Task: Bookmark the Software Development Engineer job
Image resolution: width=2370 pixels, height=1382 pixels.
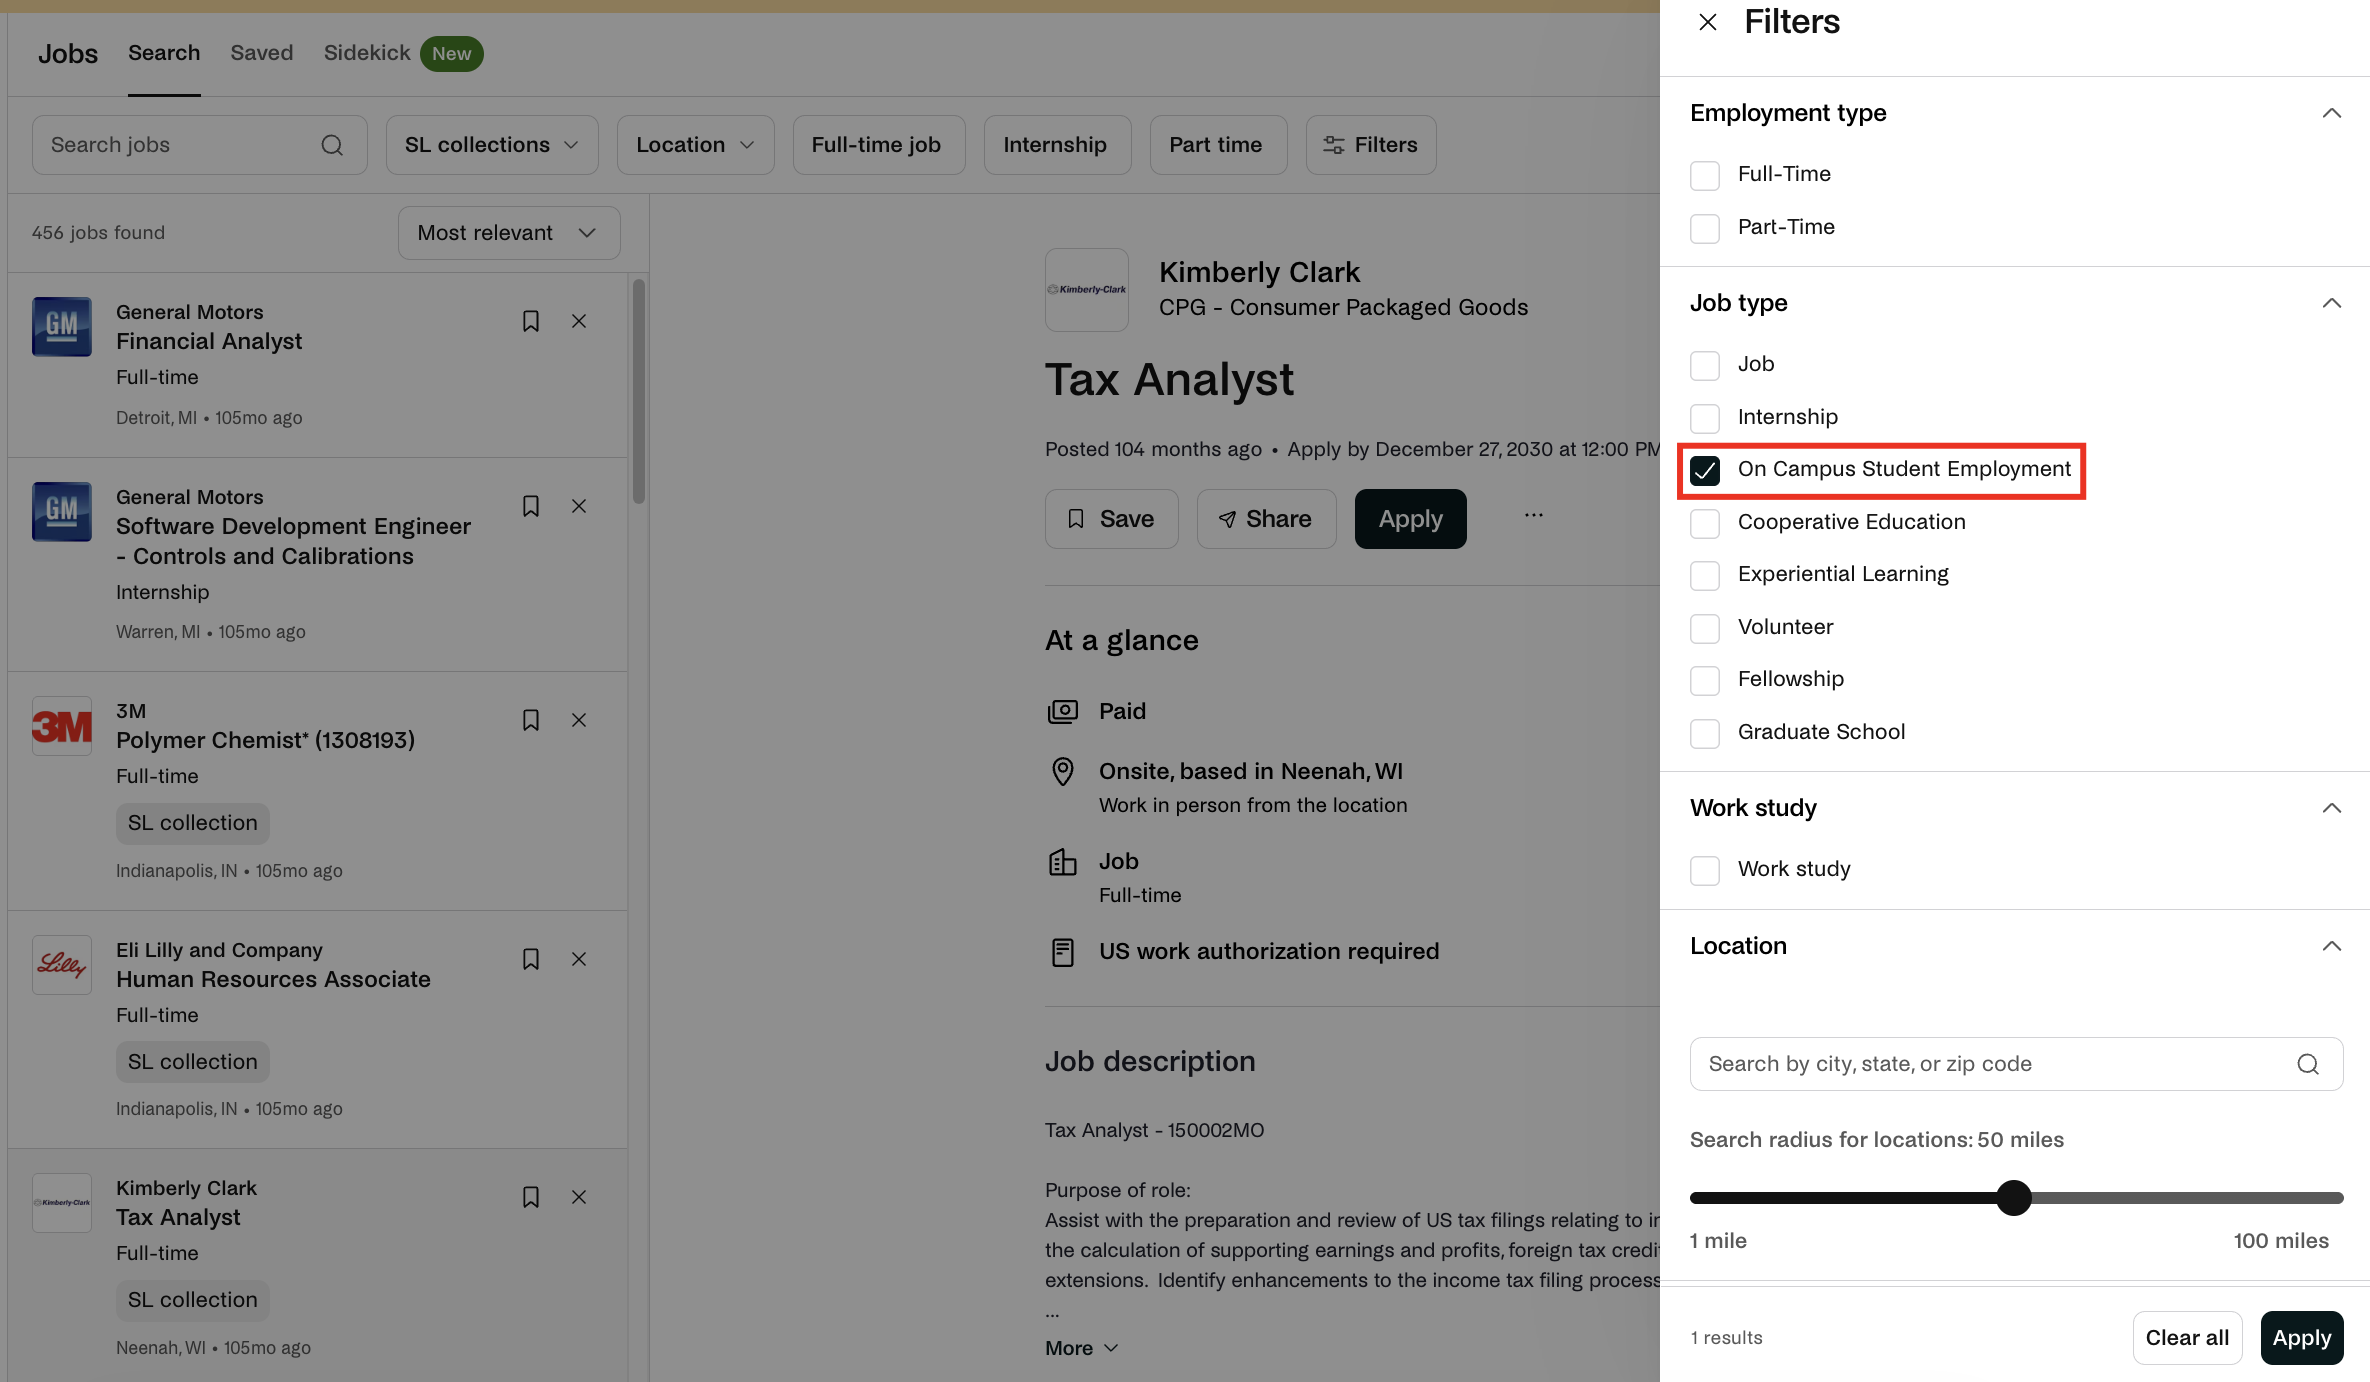Action: click(531, 506)
